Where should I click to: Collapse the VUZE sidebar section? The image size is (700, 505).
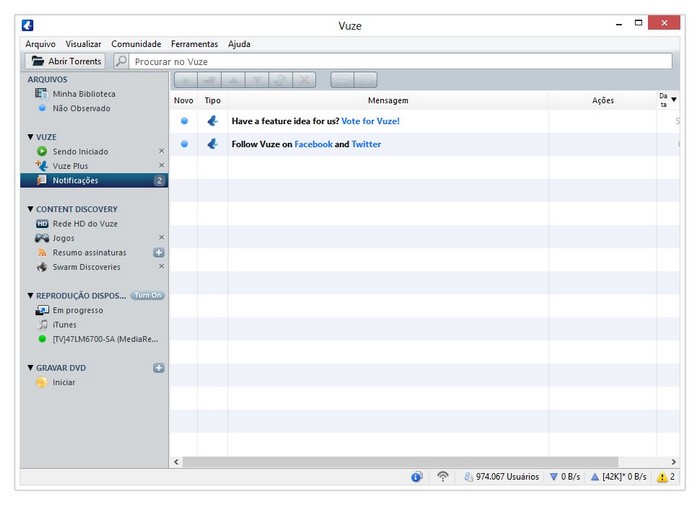point(30,137)
